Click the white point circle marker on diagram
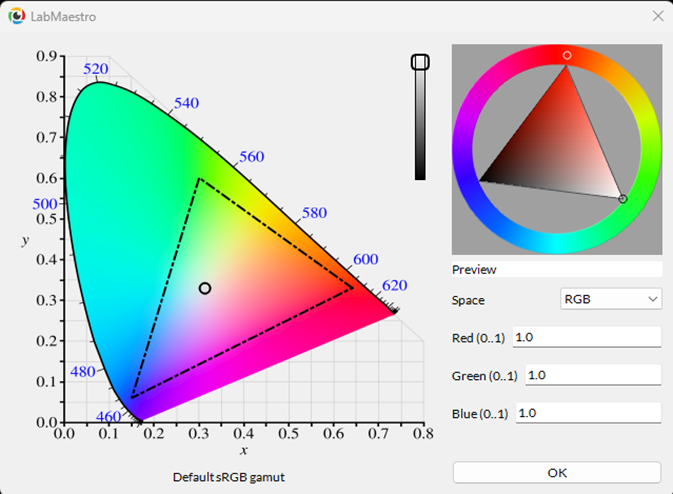The height and width of the screenshot is (494, 673). coord(205,288)
